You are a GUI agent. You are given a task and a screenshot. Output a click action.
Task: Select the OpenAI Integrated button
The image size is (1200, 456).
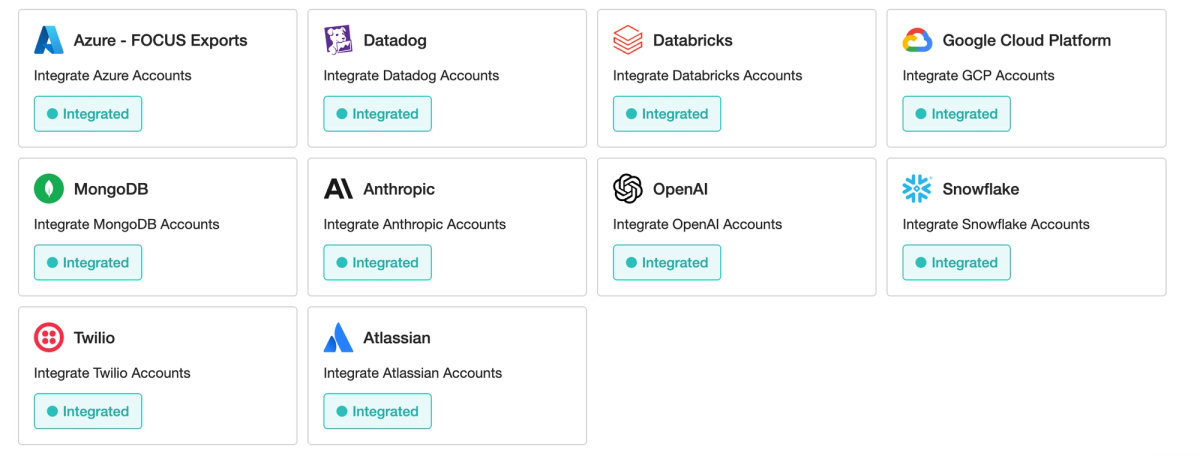tap(667, 263)
